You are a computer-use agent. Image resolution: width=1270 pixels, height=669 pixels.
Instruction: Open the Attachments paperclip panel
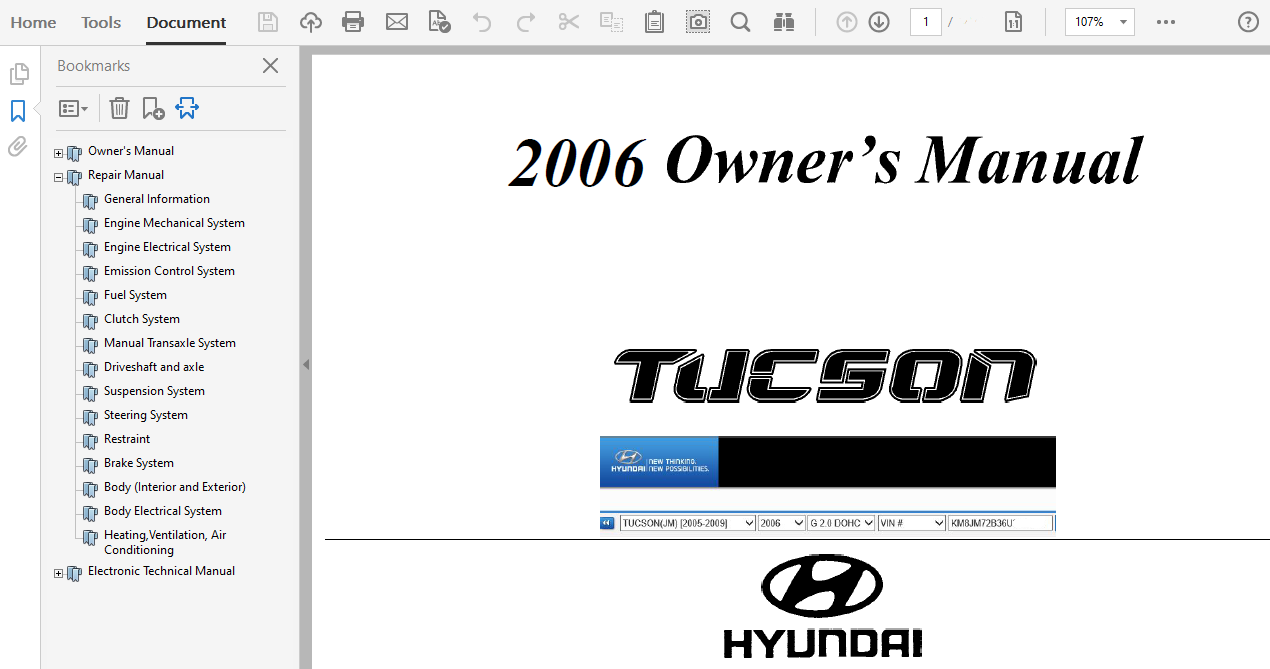(18, 148)
